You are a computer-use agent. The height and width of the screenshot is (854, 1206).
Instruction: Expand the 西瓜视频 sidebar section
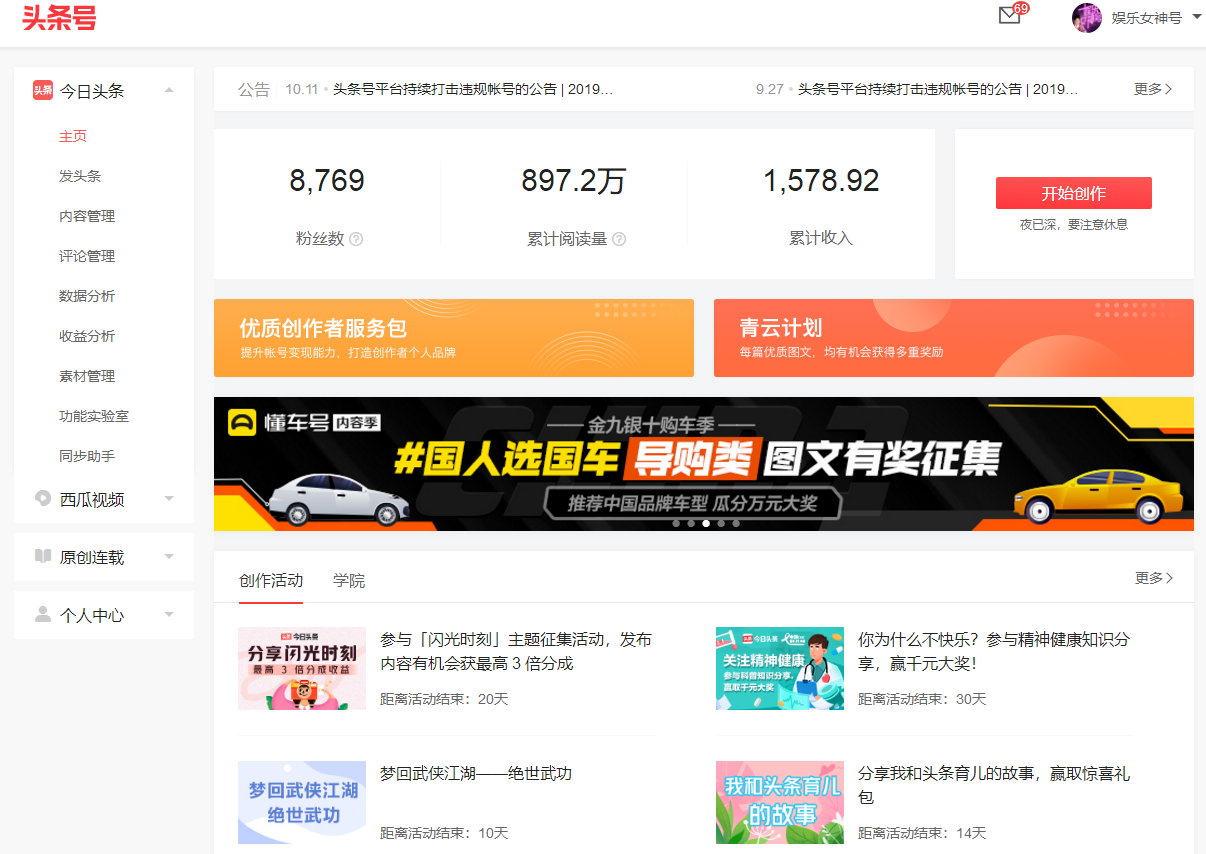pos(169,497)
